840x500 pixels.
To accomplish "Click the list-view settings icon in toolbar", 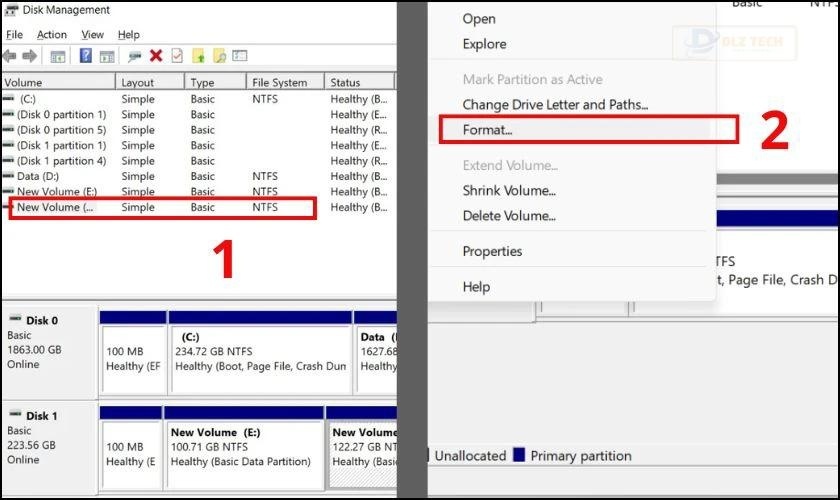I will 239,55.
